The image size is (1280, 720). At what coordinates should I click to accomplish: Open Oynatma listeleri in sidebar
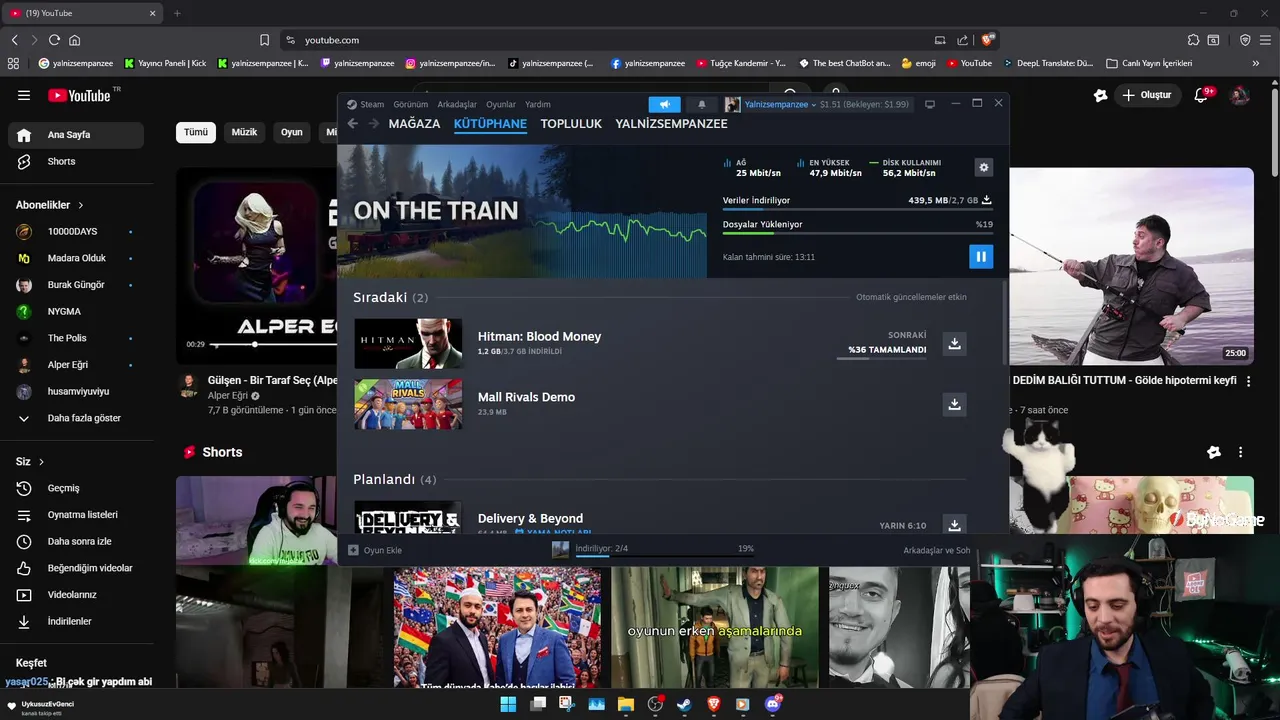[x=76, y=515]
